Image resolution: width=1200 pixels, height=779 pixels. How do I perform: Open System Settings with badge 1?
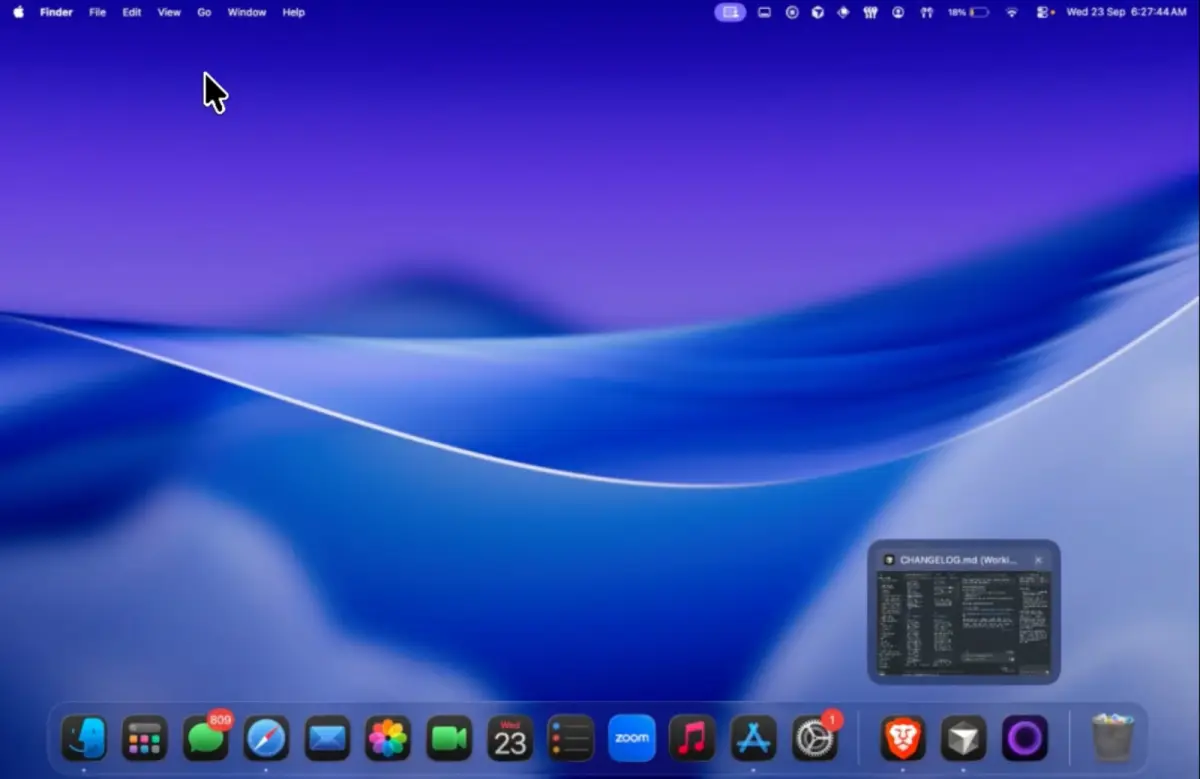click(815, 739)
